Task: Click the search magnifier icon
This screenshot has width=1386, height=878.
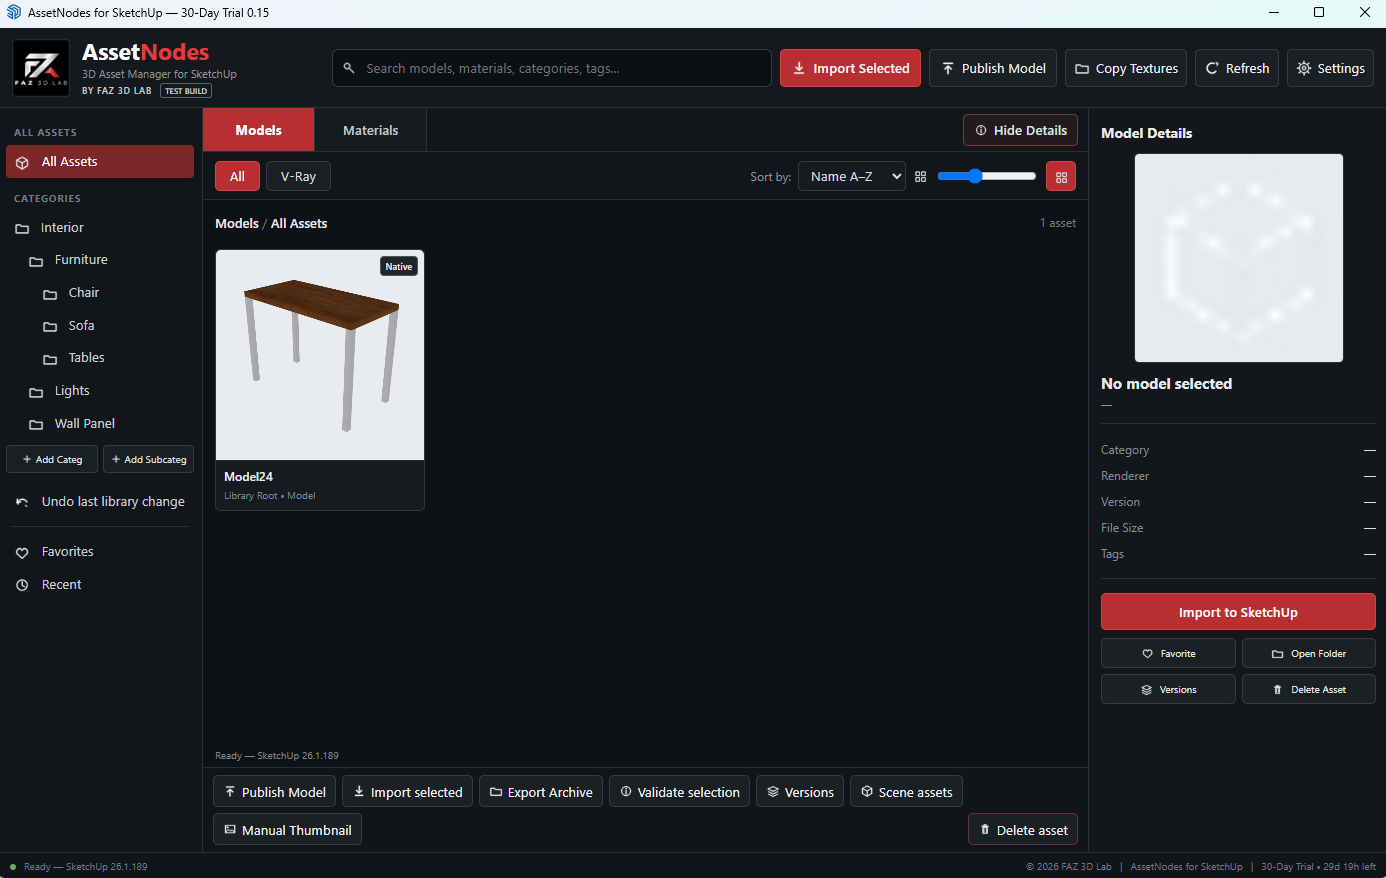Action: [x=349, y=69]
